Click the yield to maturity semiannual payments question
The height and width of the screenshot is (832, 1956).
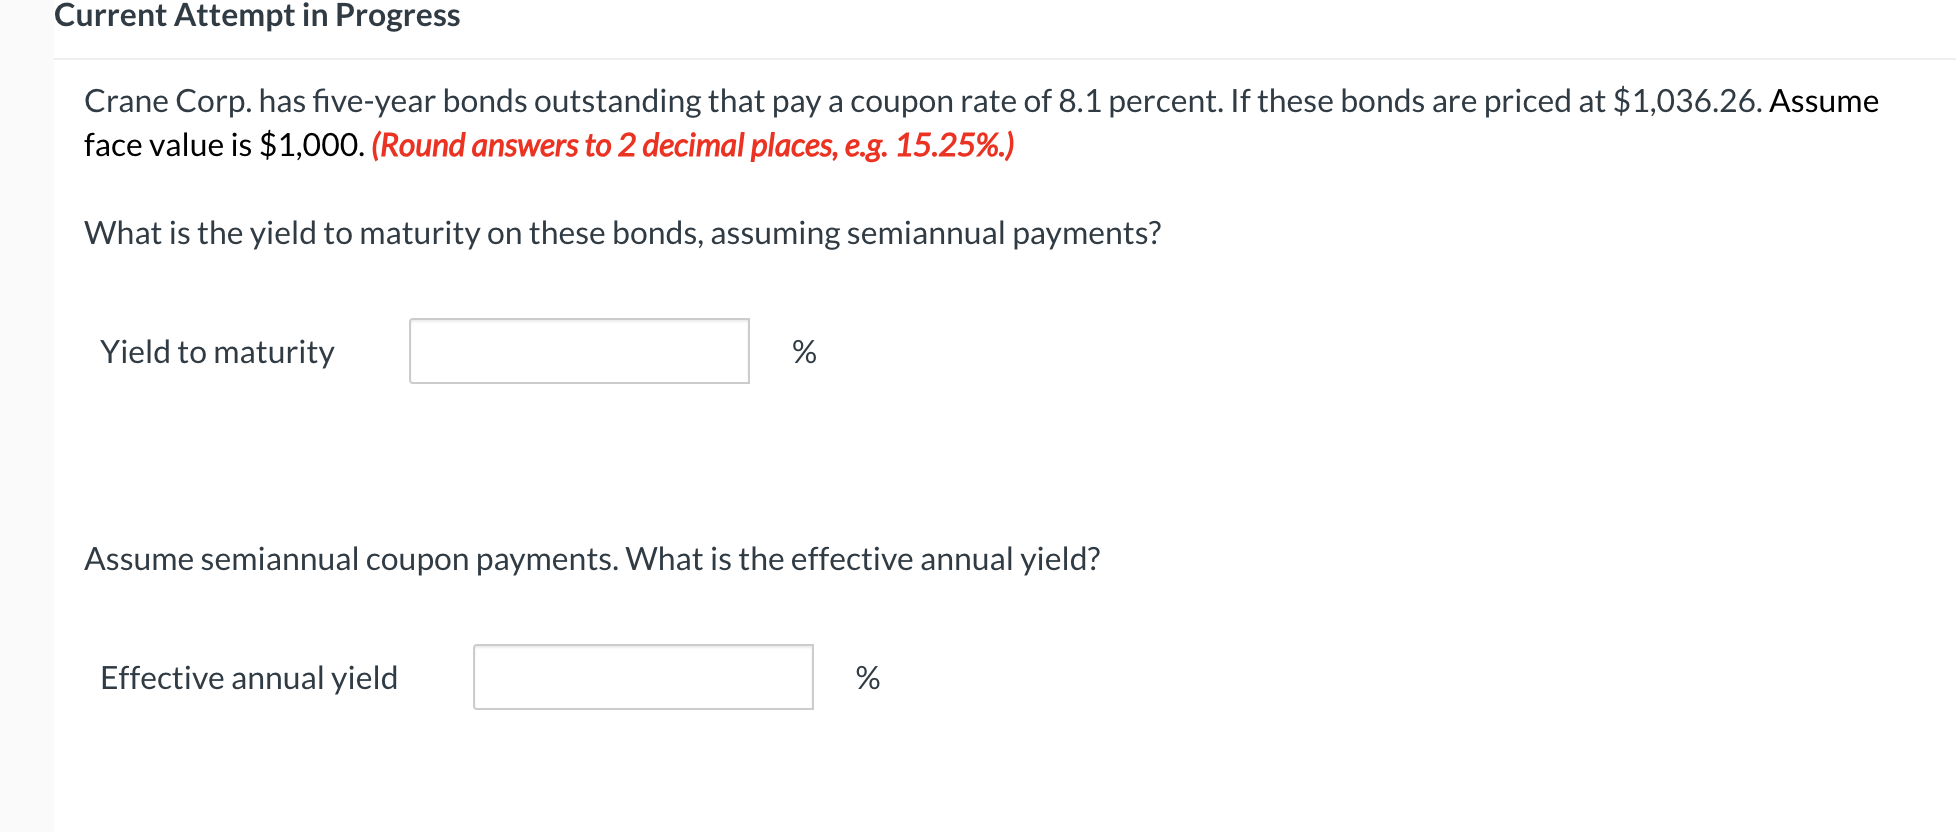(623, 233)
